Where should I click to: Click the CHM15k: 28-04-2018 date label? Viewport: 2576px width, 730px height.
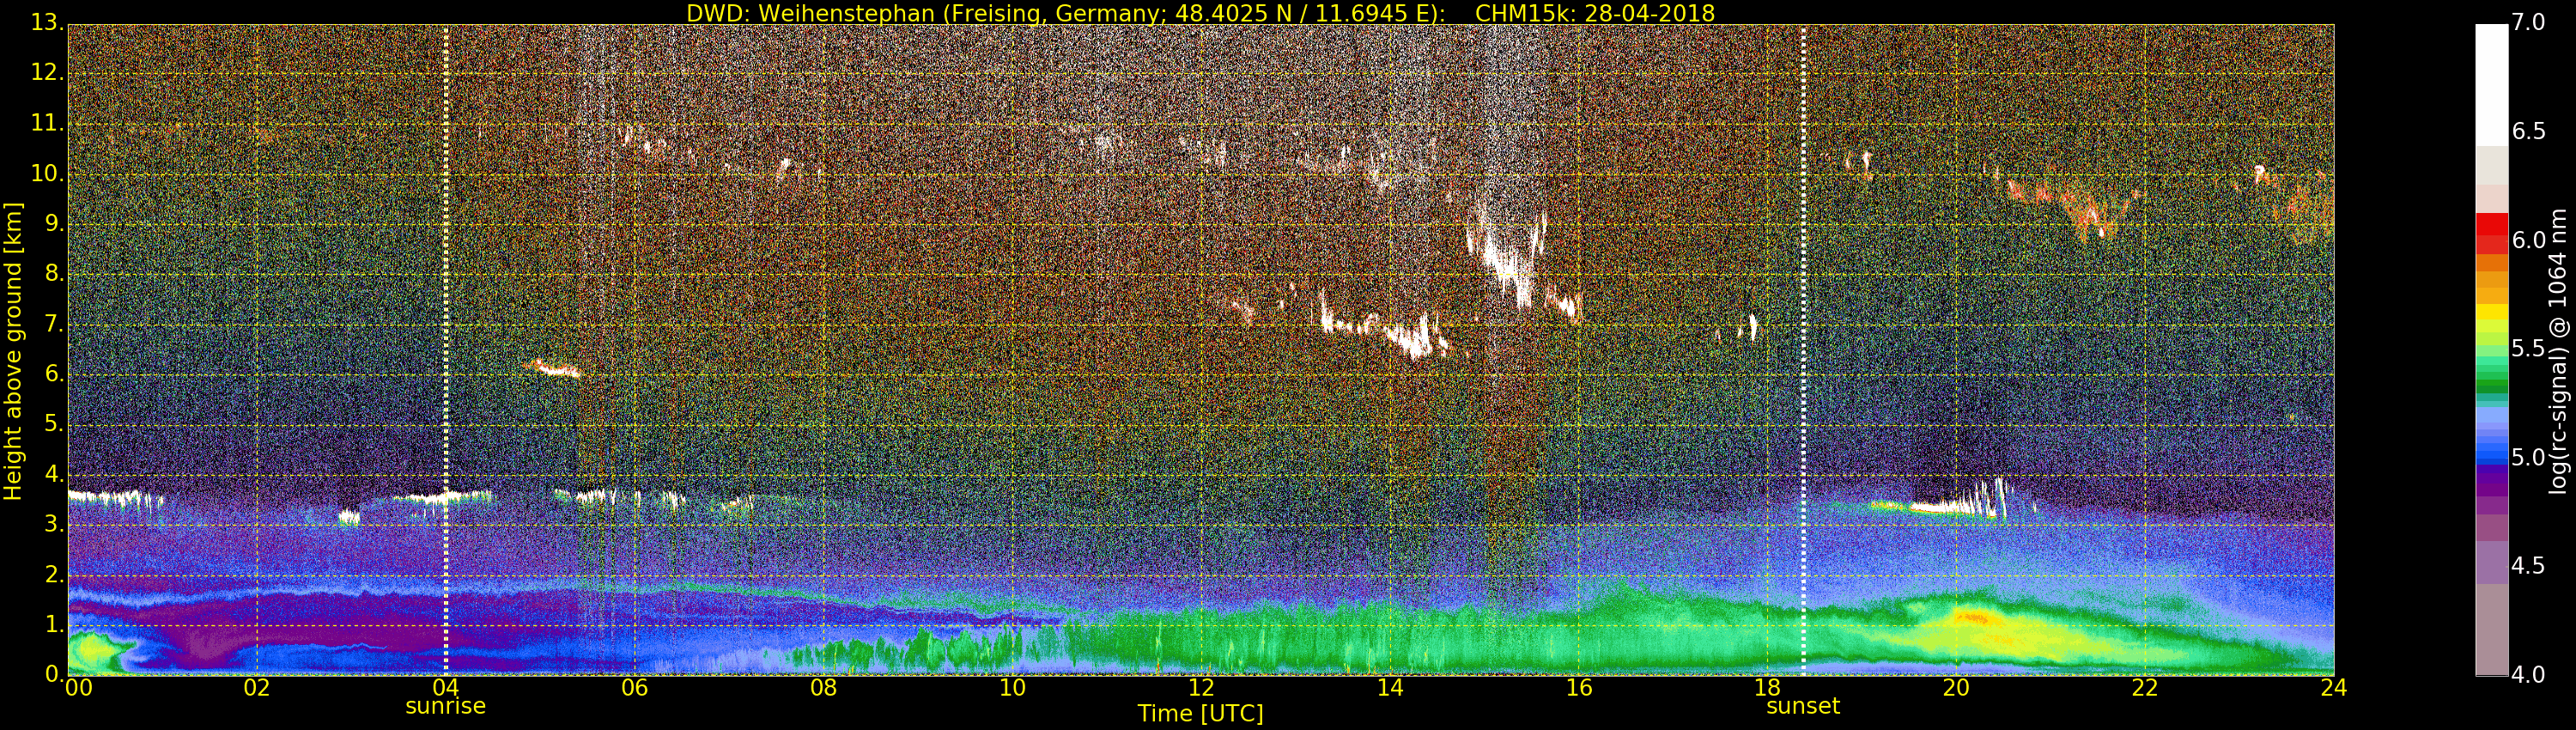[1595, 13]
